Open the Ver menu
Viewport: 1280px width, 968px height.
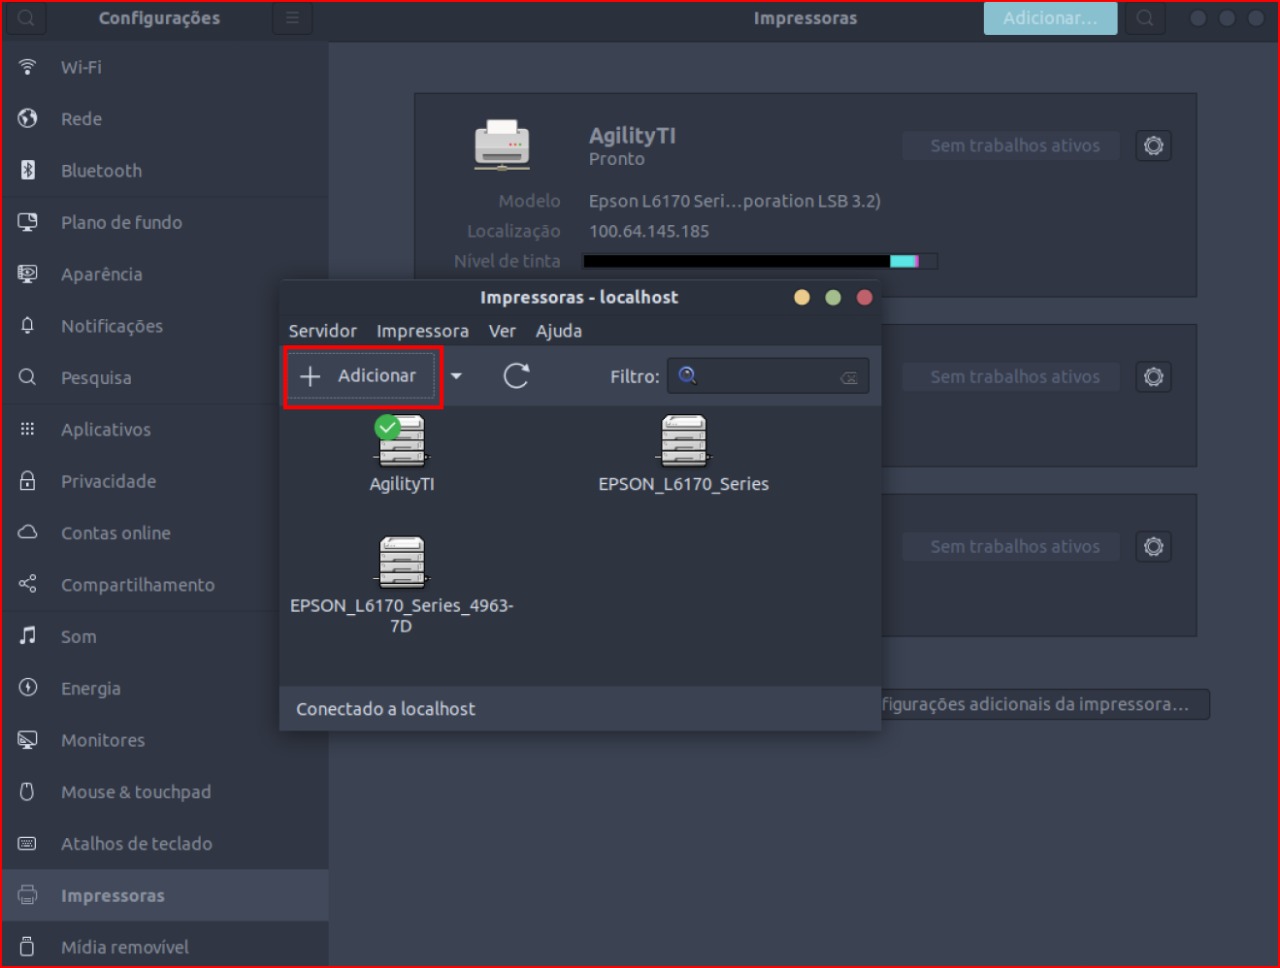[x=502, y=331]
